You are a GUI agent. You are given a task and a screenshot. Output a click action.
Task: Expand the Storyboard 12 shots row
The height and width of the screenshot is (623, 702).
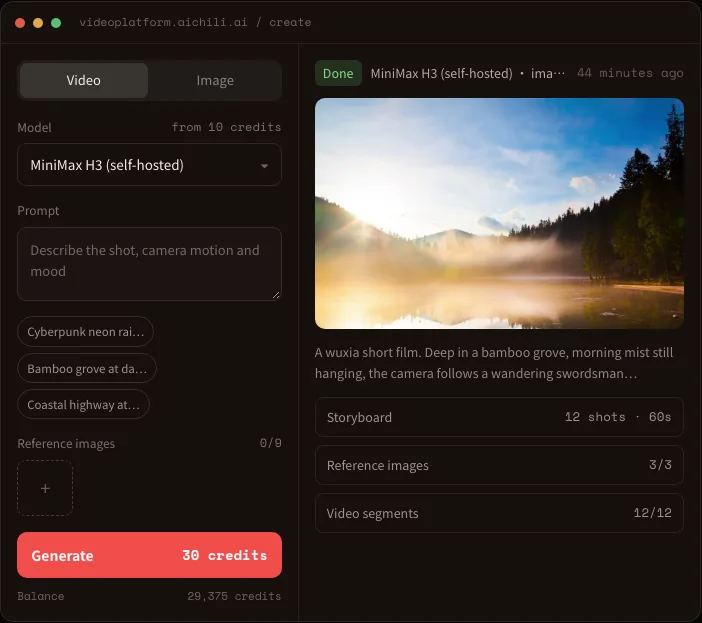tap(499, 417)
